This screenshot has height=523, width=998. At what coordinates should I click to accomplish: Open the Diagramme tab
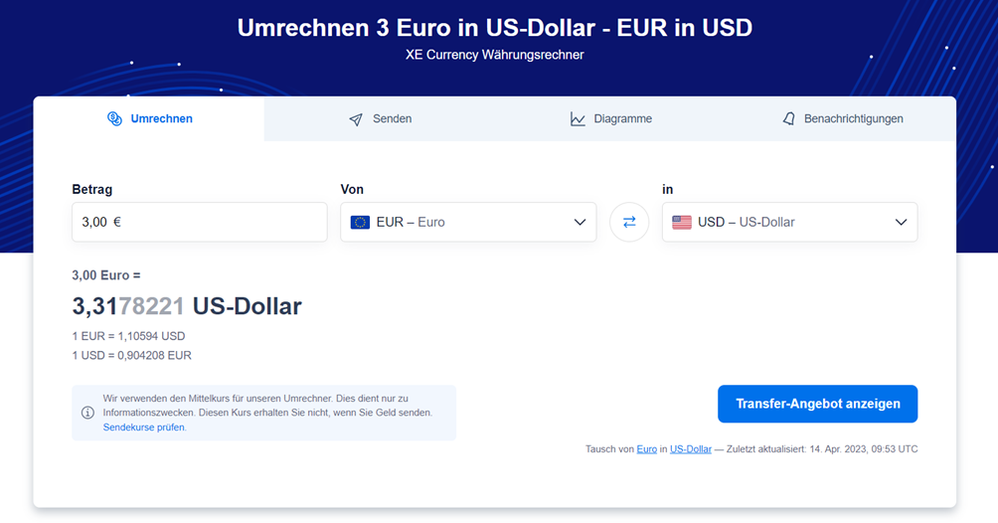pos(611,119)
